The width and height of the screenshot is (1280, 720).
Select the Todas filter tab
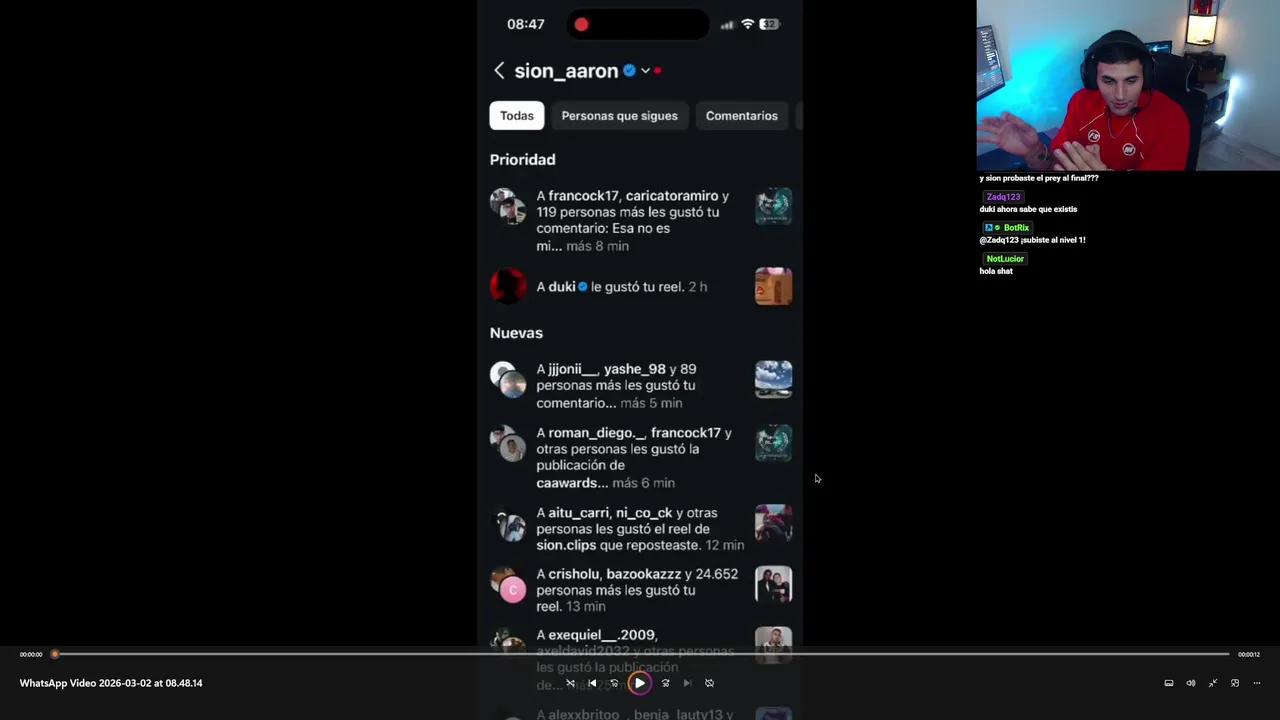(517, 115)
